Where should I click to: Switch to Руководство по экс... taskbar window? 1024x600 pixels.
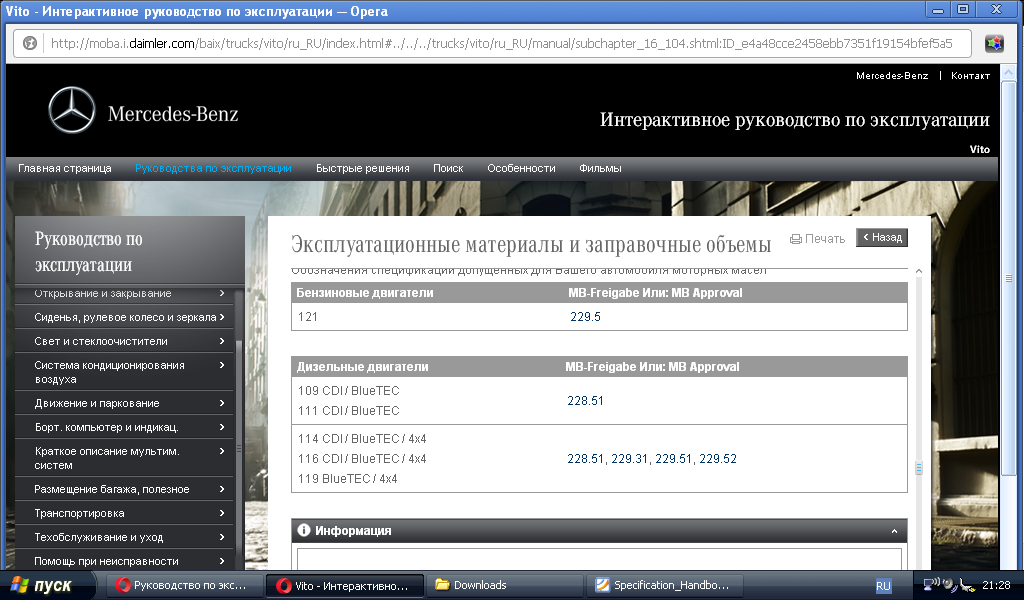[x=184, y=585]
